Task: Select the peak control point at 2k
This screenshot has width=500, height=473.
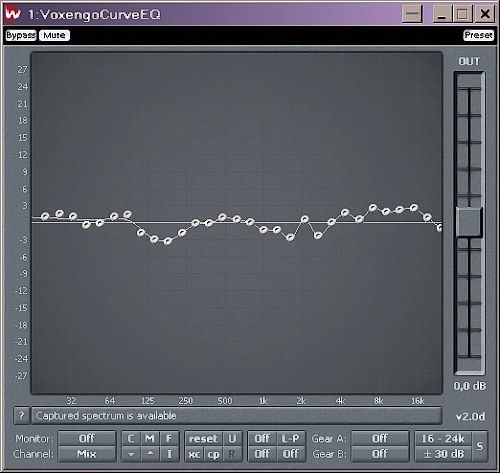Action: point(305,219)
